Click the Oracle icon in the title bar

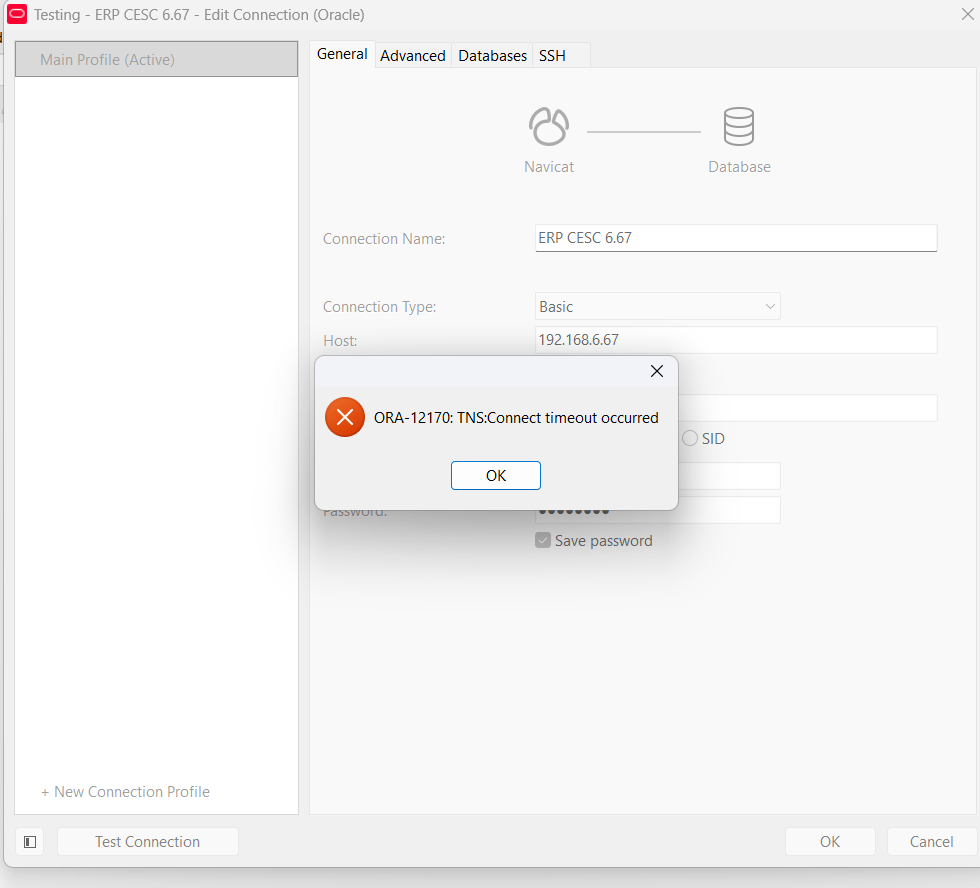click(x=17, y=14)
